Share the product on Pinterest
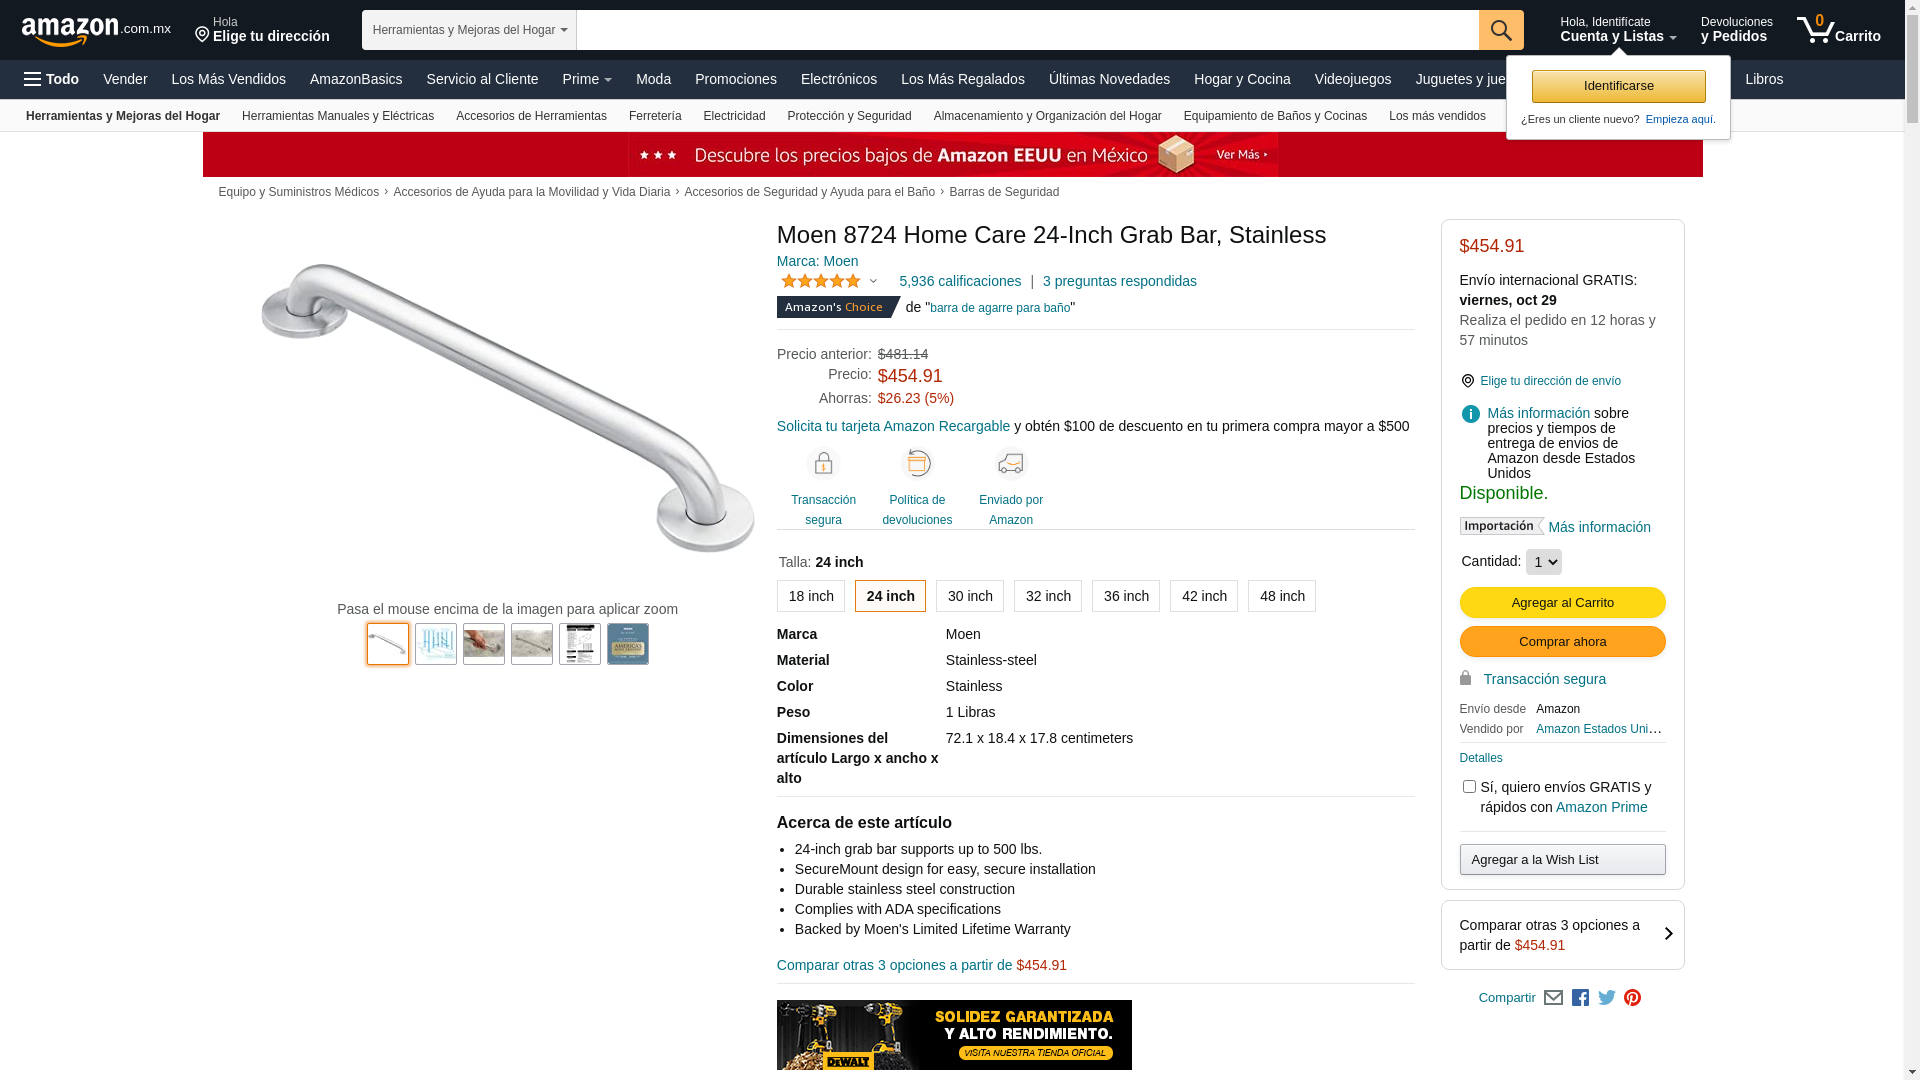The height and width of the screenshot is (1080, 1920). click(1632, 998)
